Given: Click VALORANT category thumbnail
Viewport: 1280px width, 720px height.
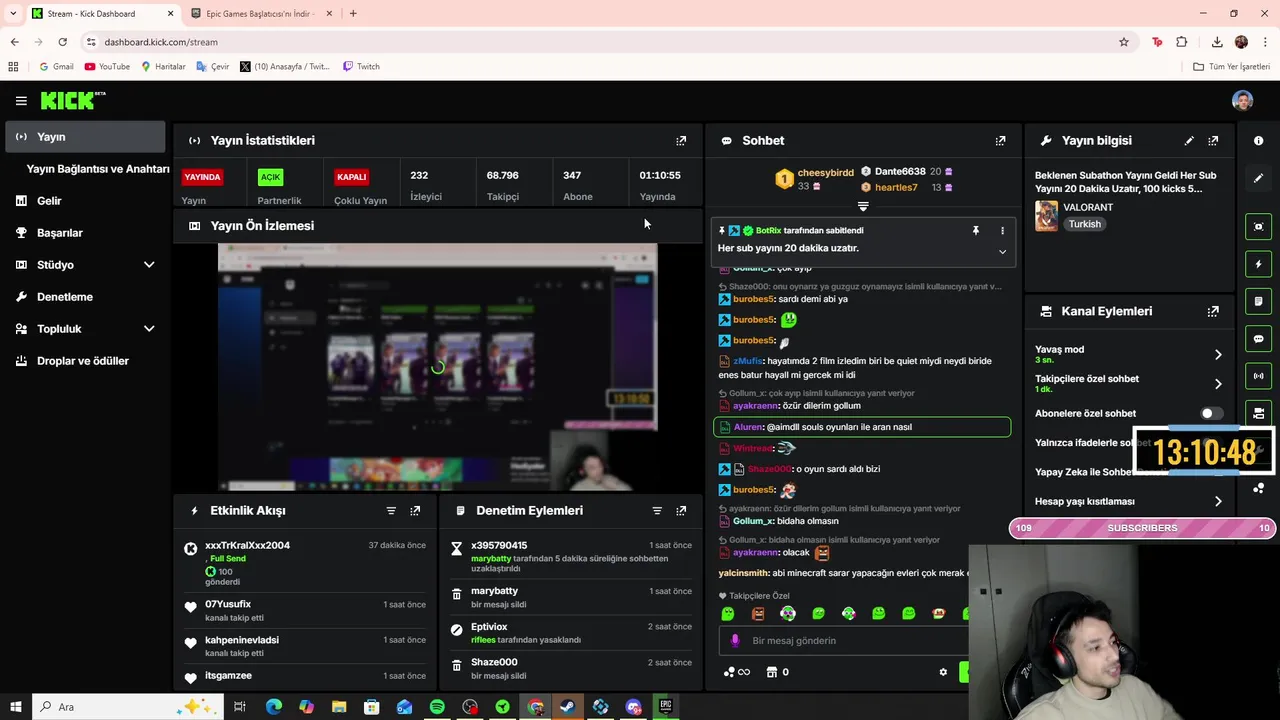Looking at the screenshot, I should tap(1046, 216).
